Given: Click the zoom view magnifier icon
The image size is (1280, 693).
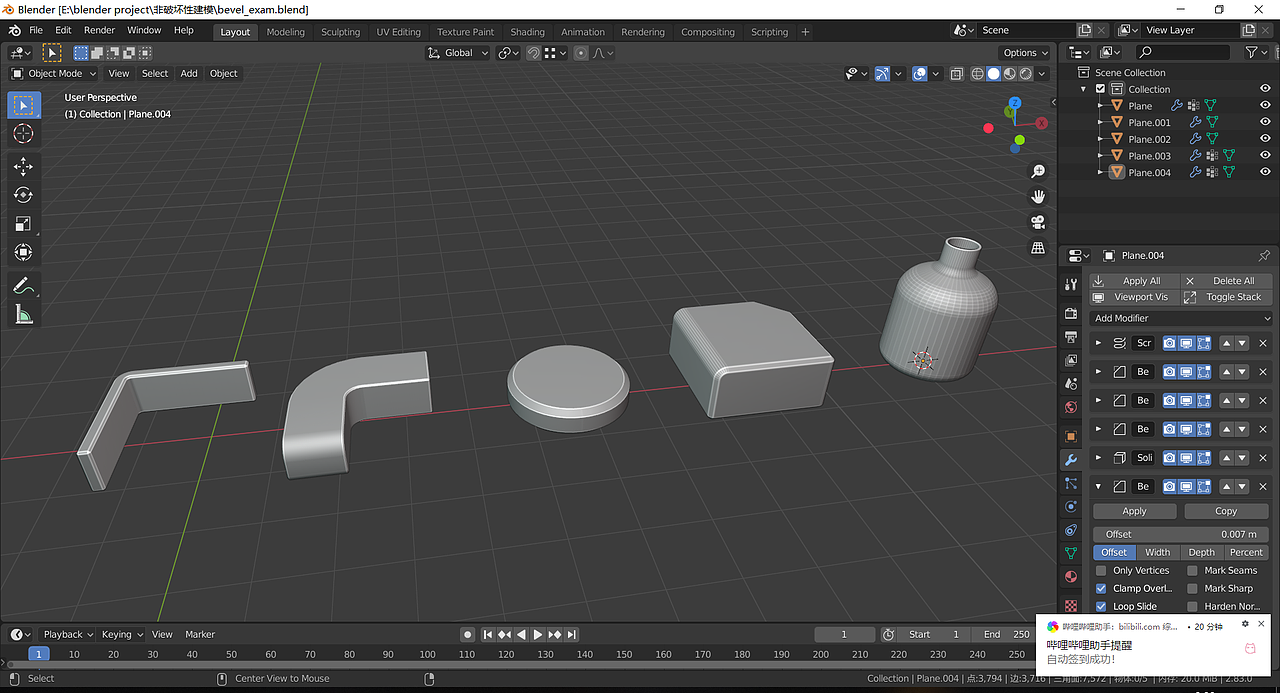Looking at the screenshot, I should coord(1038,172).
